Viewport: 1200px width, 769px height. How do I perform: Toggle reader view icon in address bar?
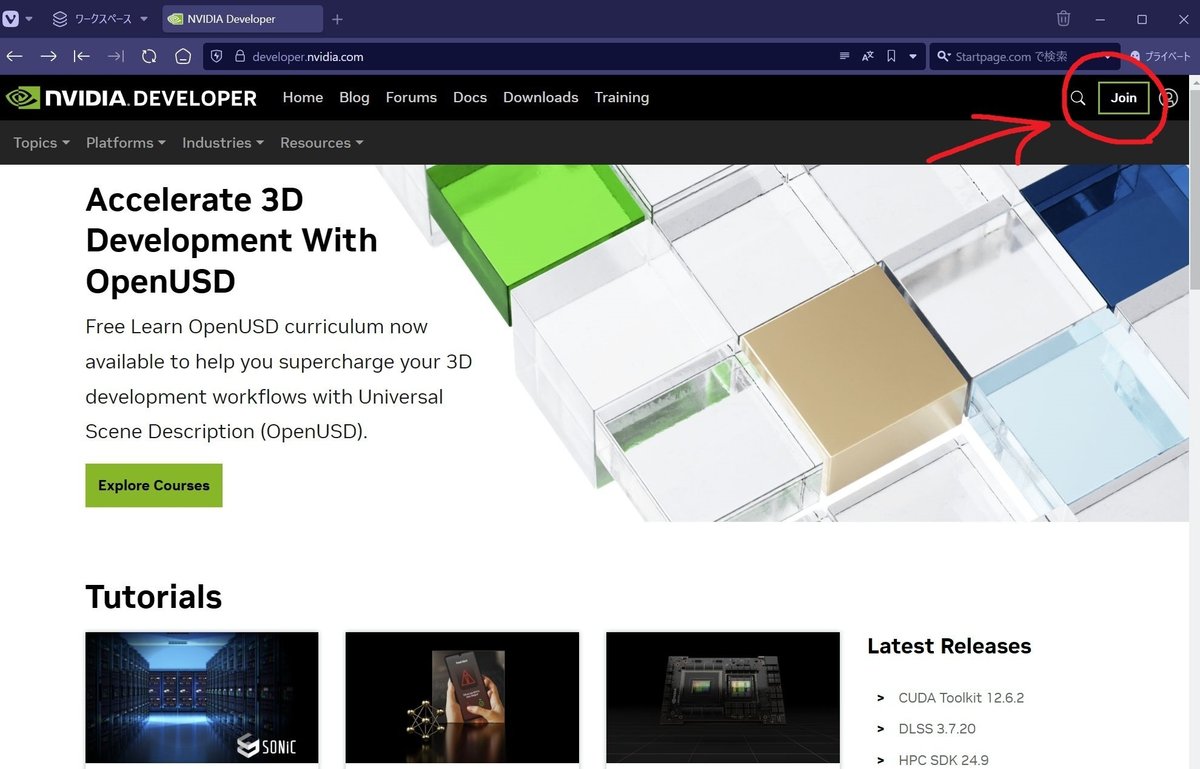click(x=845, y=57)
